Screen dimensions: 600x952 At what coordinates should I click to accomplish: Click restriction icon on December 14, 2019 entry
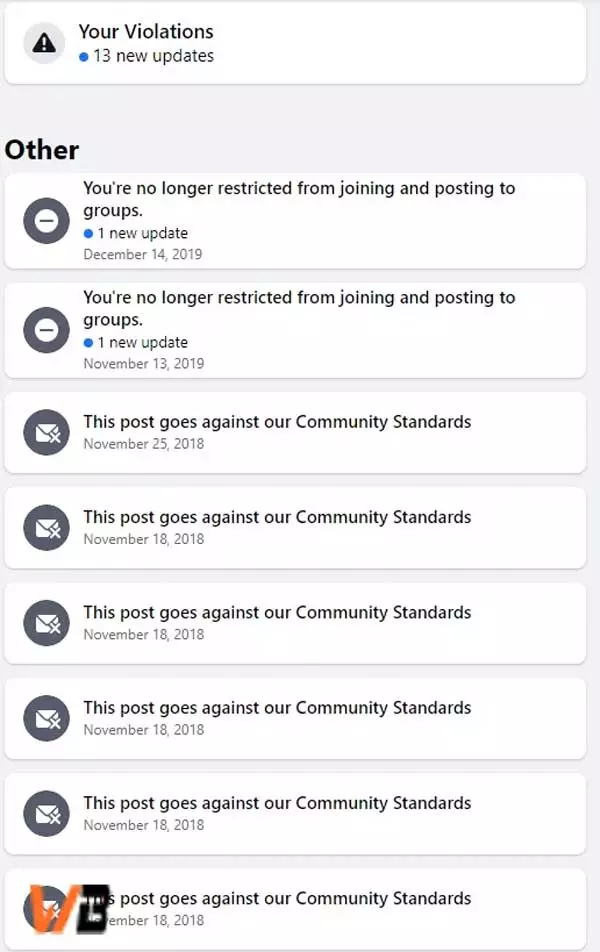46,220
